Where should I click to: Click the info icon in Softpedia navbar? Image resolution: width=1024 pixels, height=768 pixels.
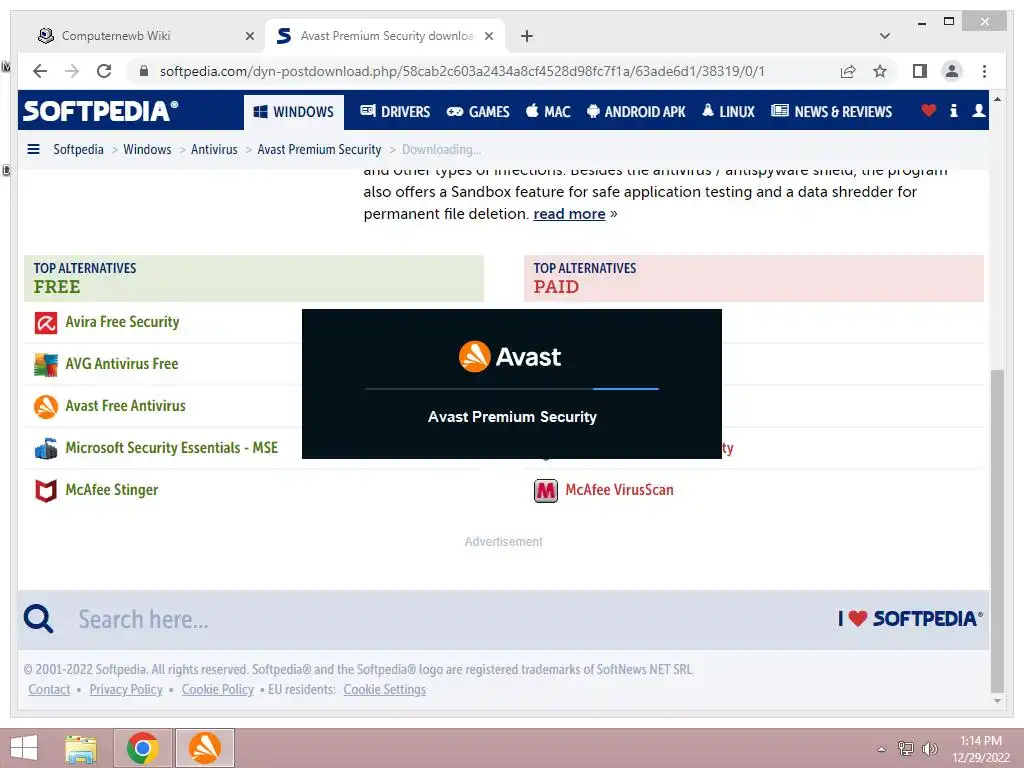(x=953, y=111)
